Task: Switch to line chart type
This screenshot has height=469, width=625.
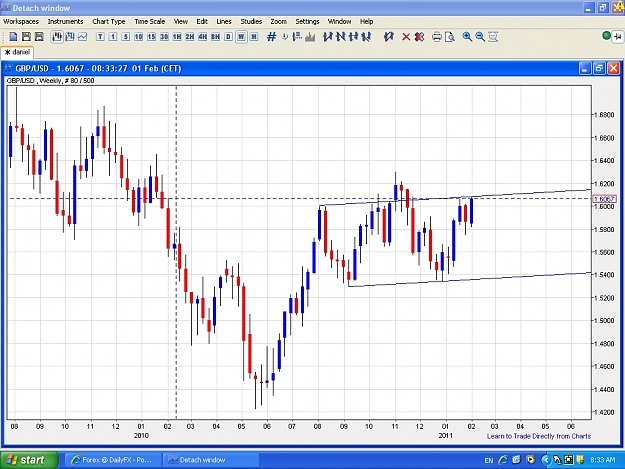Action: pos(83,37)
